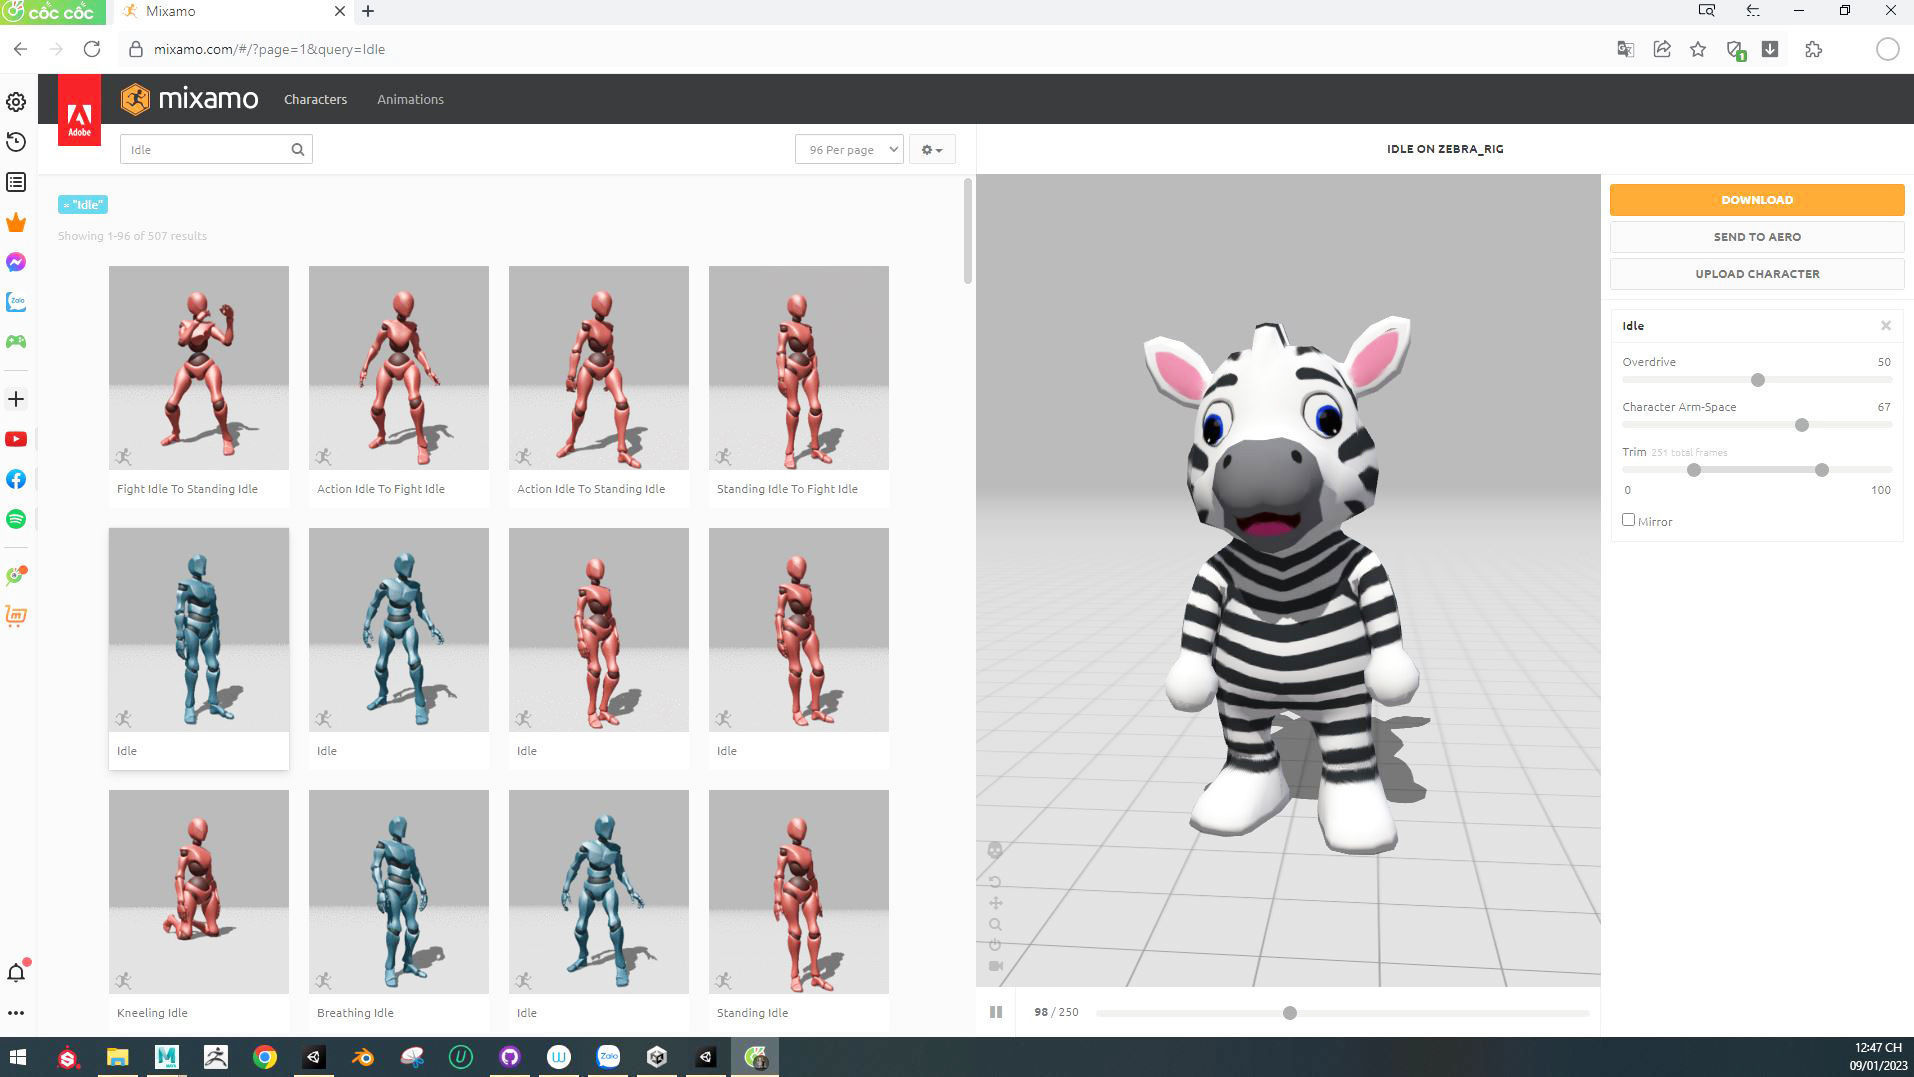Open YouTube from the browser sidebar
This screenshot has height=1077, width=1914.
tap(16, 439)
